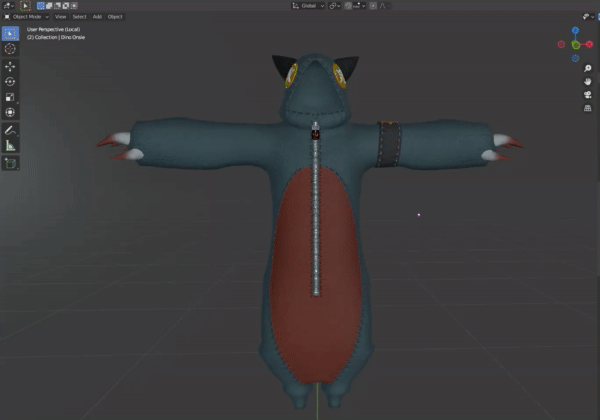The width and height of the screenshot is (600, 420).
Task: Select the Measure tool
Action: (x=10, y=145)
